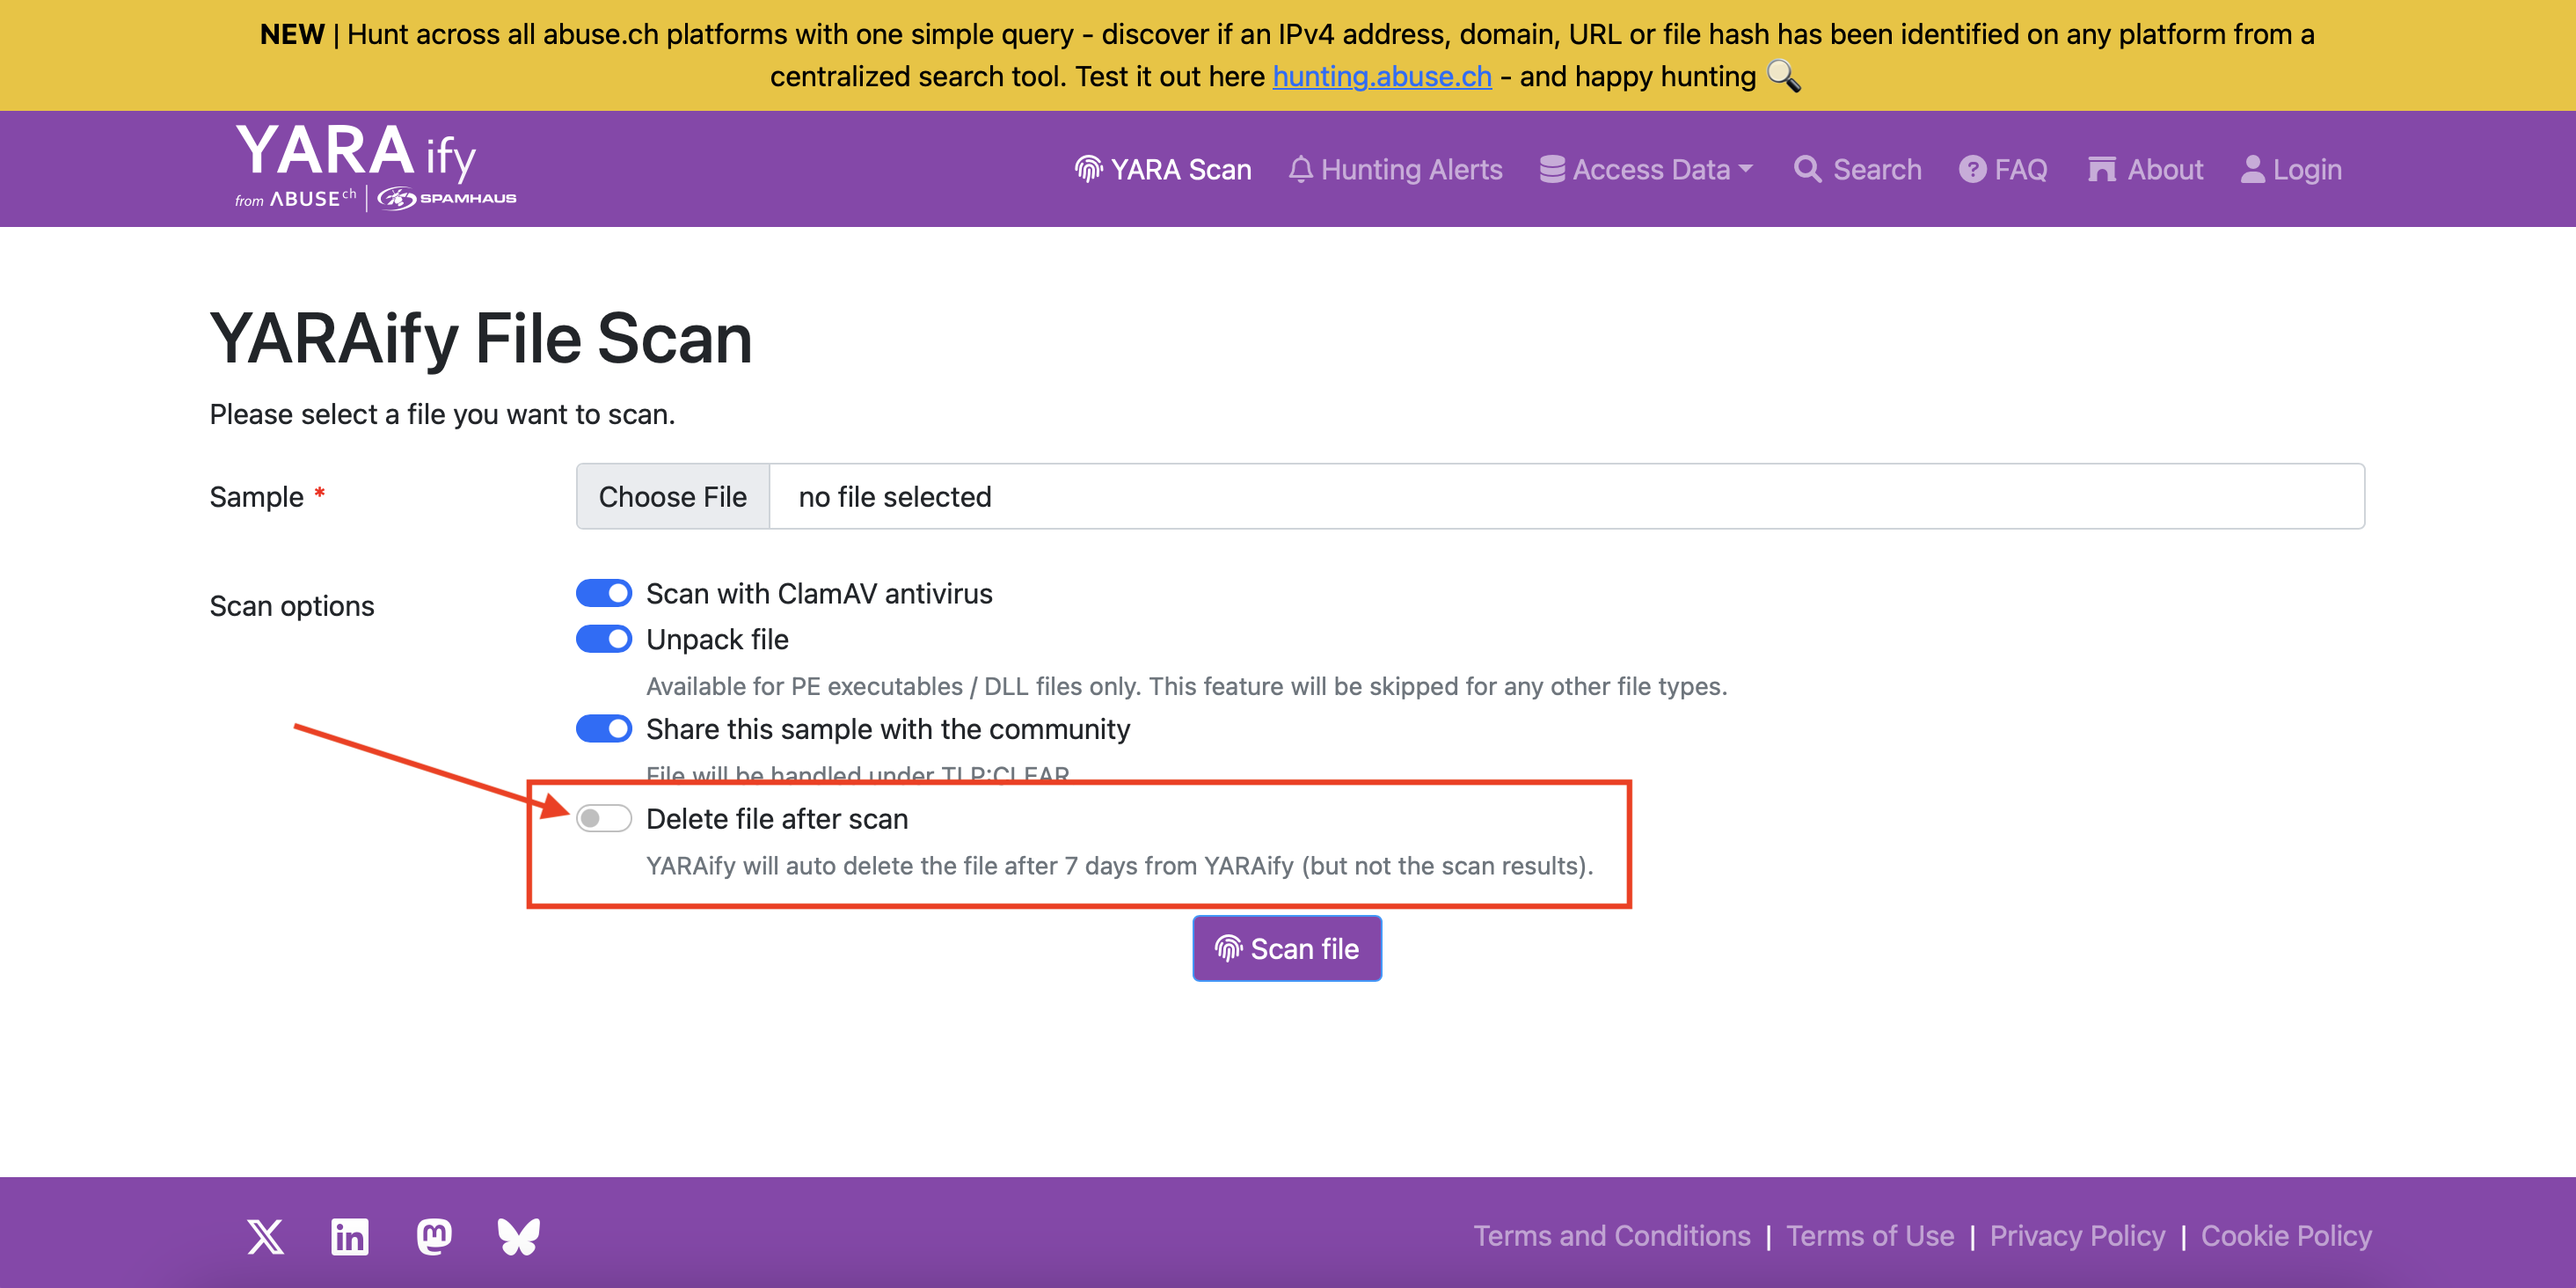
Task: Click the building icon next to About
Action: tap(2102, 169)
